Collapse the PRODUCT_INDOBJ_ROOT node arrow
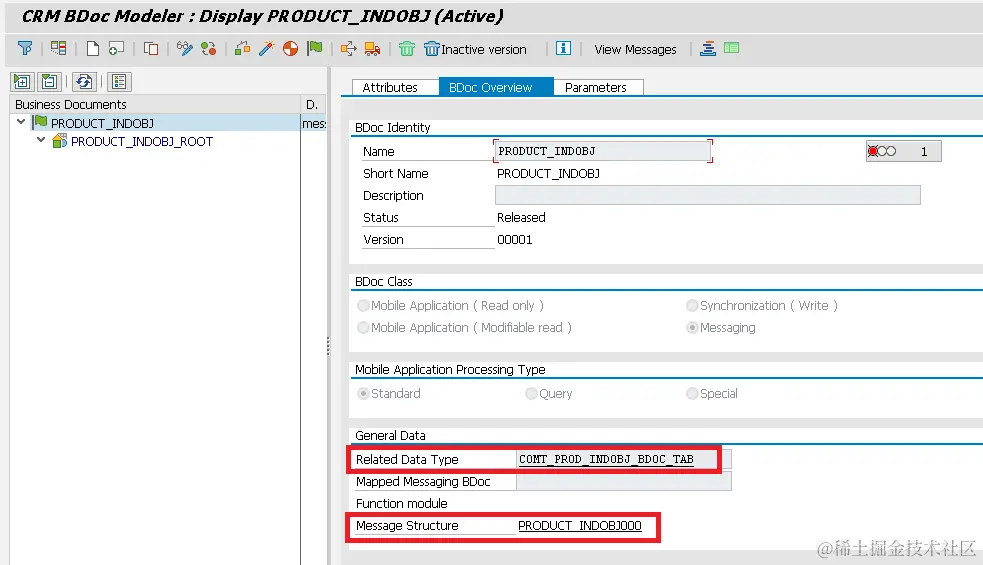Screen dimensions: 983x565 pos(41,140)
